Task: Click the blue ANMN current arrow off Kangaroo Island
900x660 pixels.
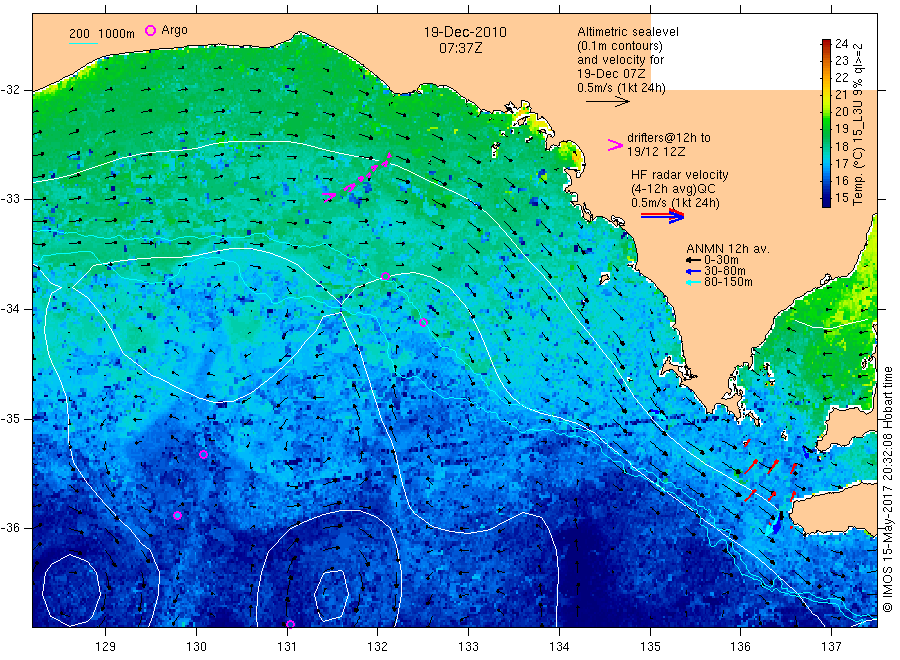Action: click(x=777, y=524)
